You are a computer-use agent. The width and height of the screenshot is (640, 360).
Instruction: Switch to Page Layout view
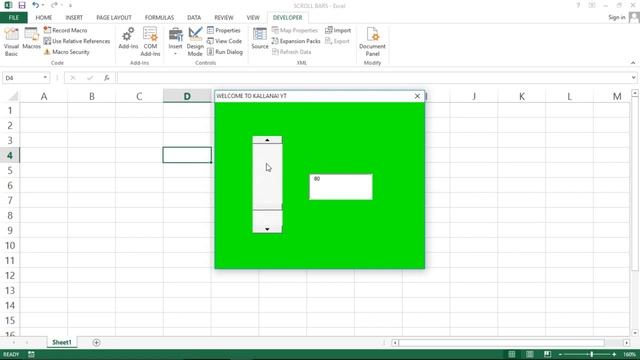click(x=529, y=354)
